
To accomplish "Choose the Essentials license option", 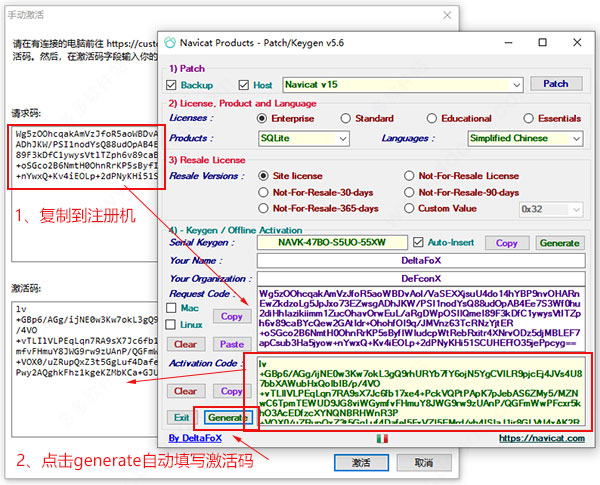I will point(528,118).
